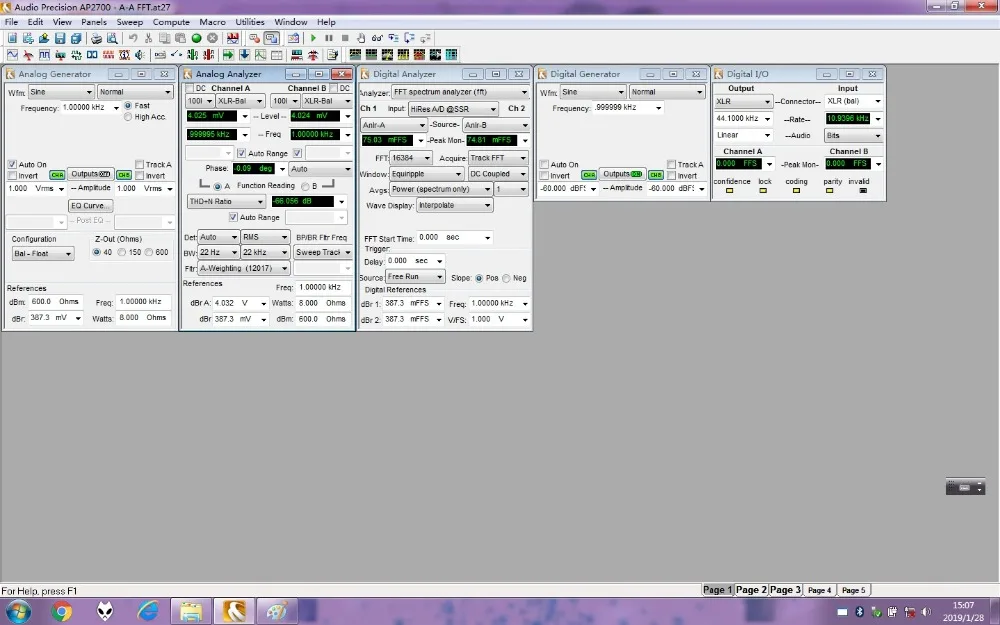The image size is (1000, 625).
Task: Click Outputs button in Digital Generator
Action: click(x=622, y=174)
